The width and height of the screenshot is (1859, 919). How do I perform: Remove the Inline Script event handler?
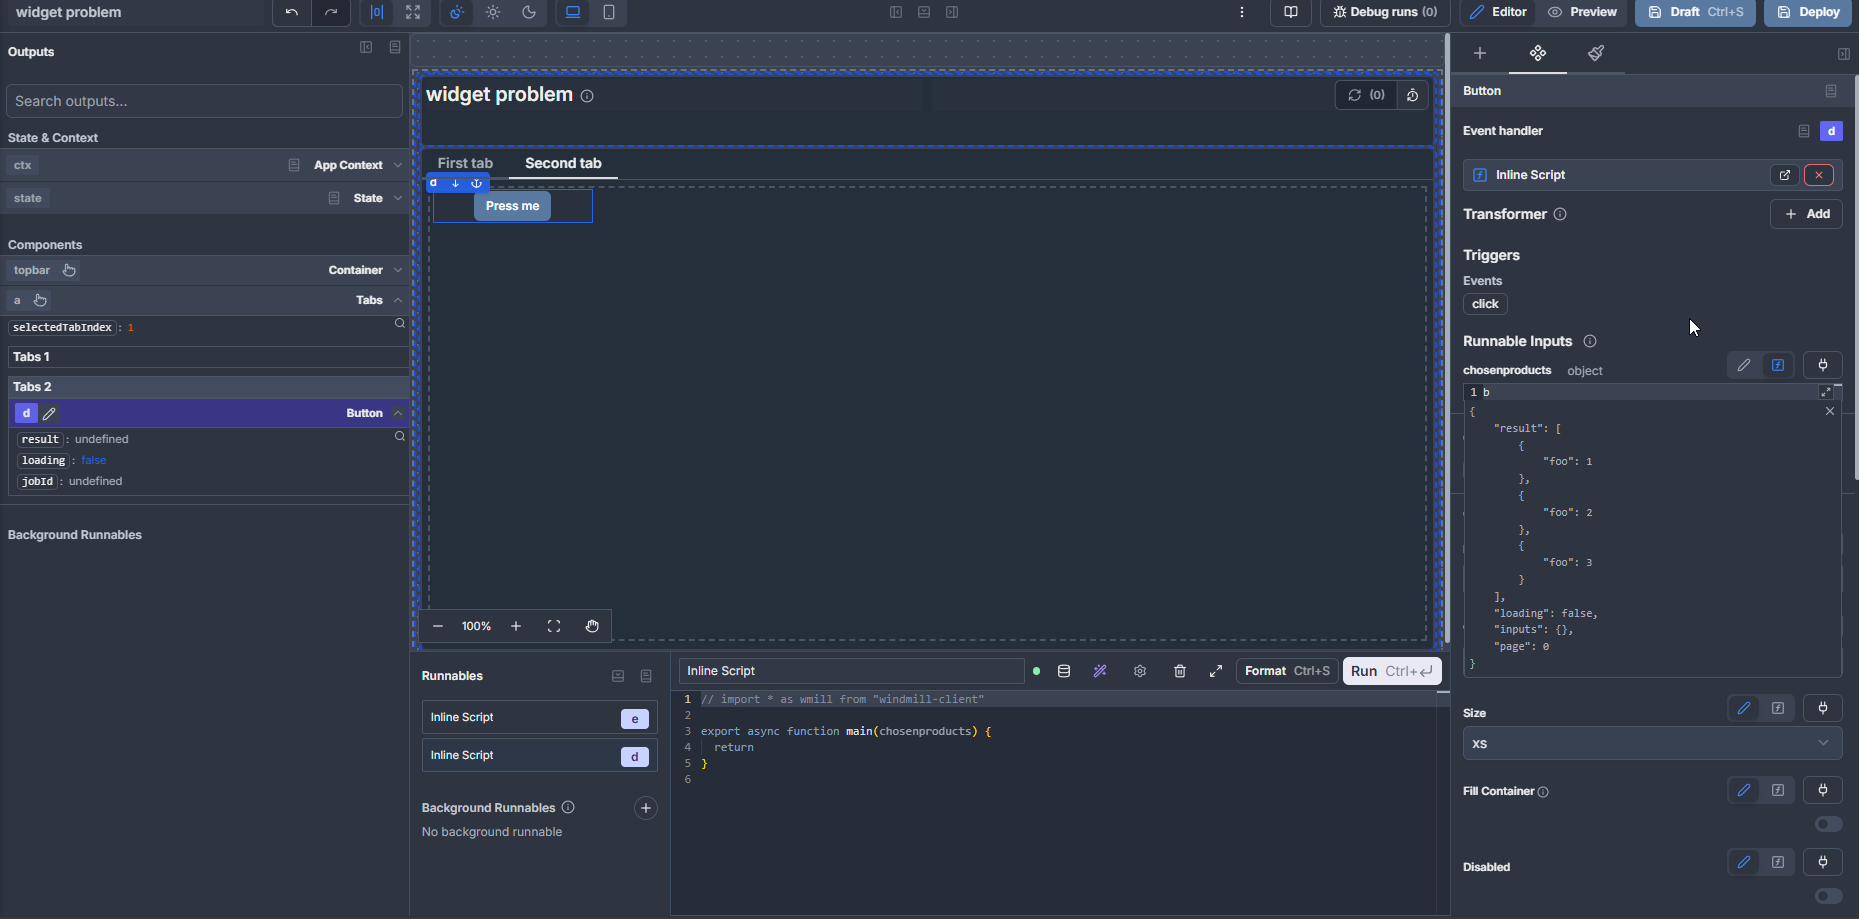(x=1819, y=175)
